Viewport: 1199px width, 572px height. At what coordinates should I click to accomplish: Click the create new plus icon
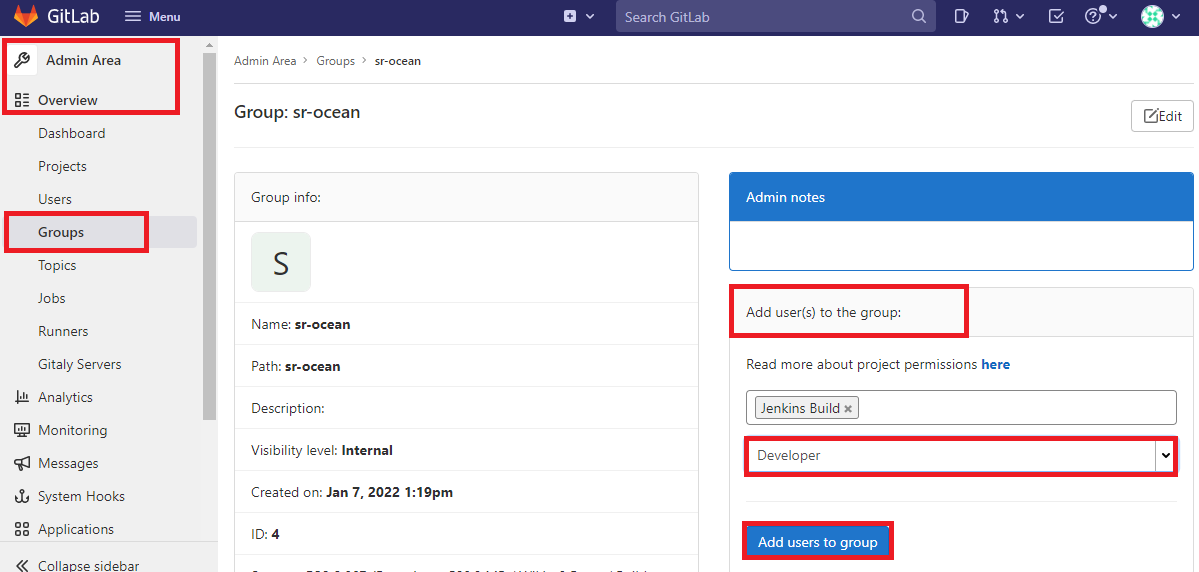click(570, 16)
